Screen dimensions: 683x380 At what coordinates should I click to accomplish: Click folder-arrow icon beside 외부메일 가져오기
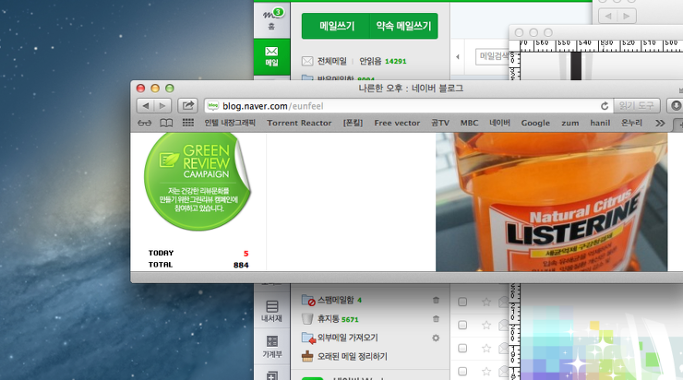[x=308, y=338]
